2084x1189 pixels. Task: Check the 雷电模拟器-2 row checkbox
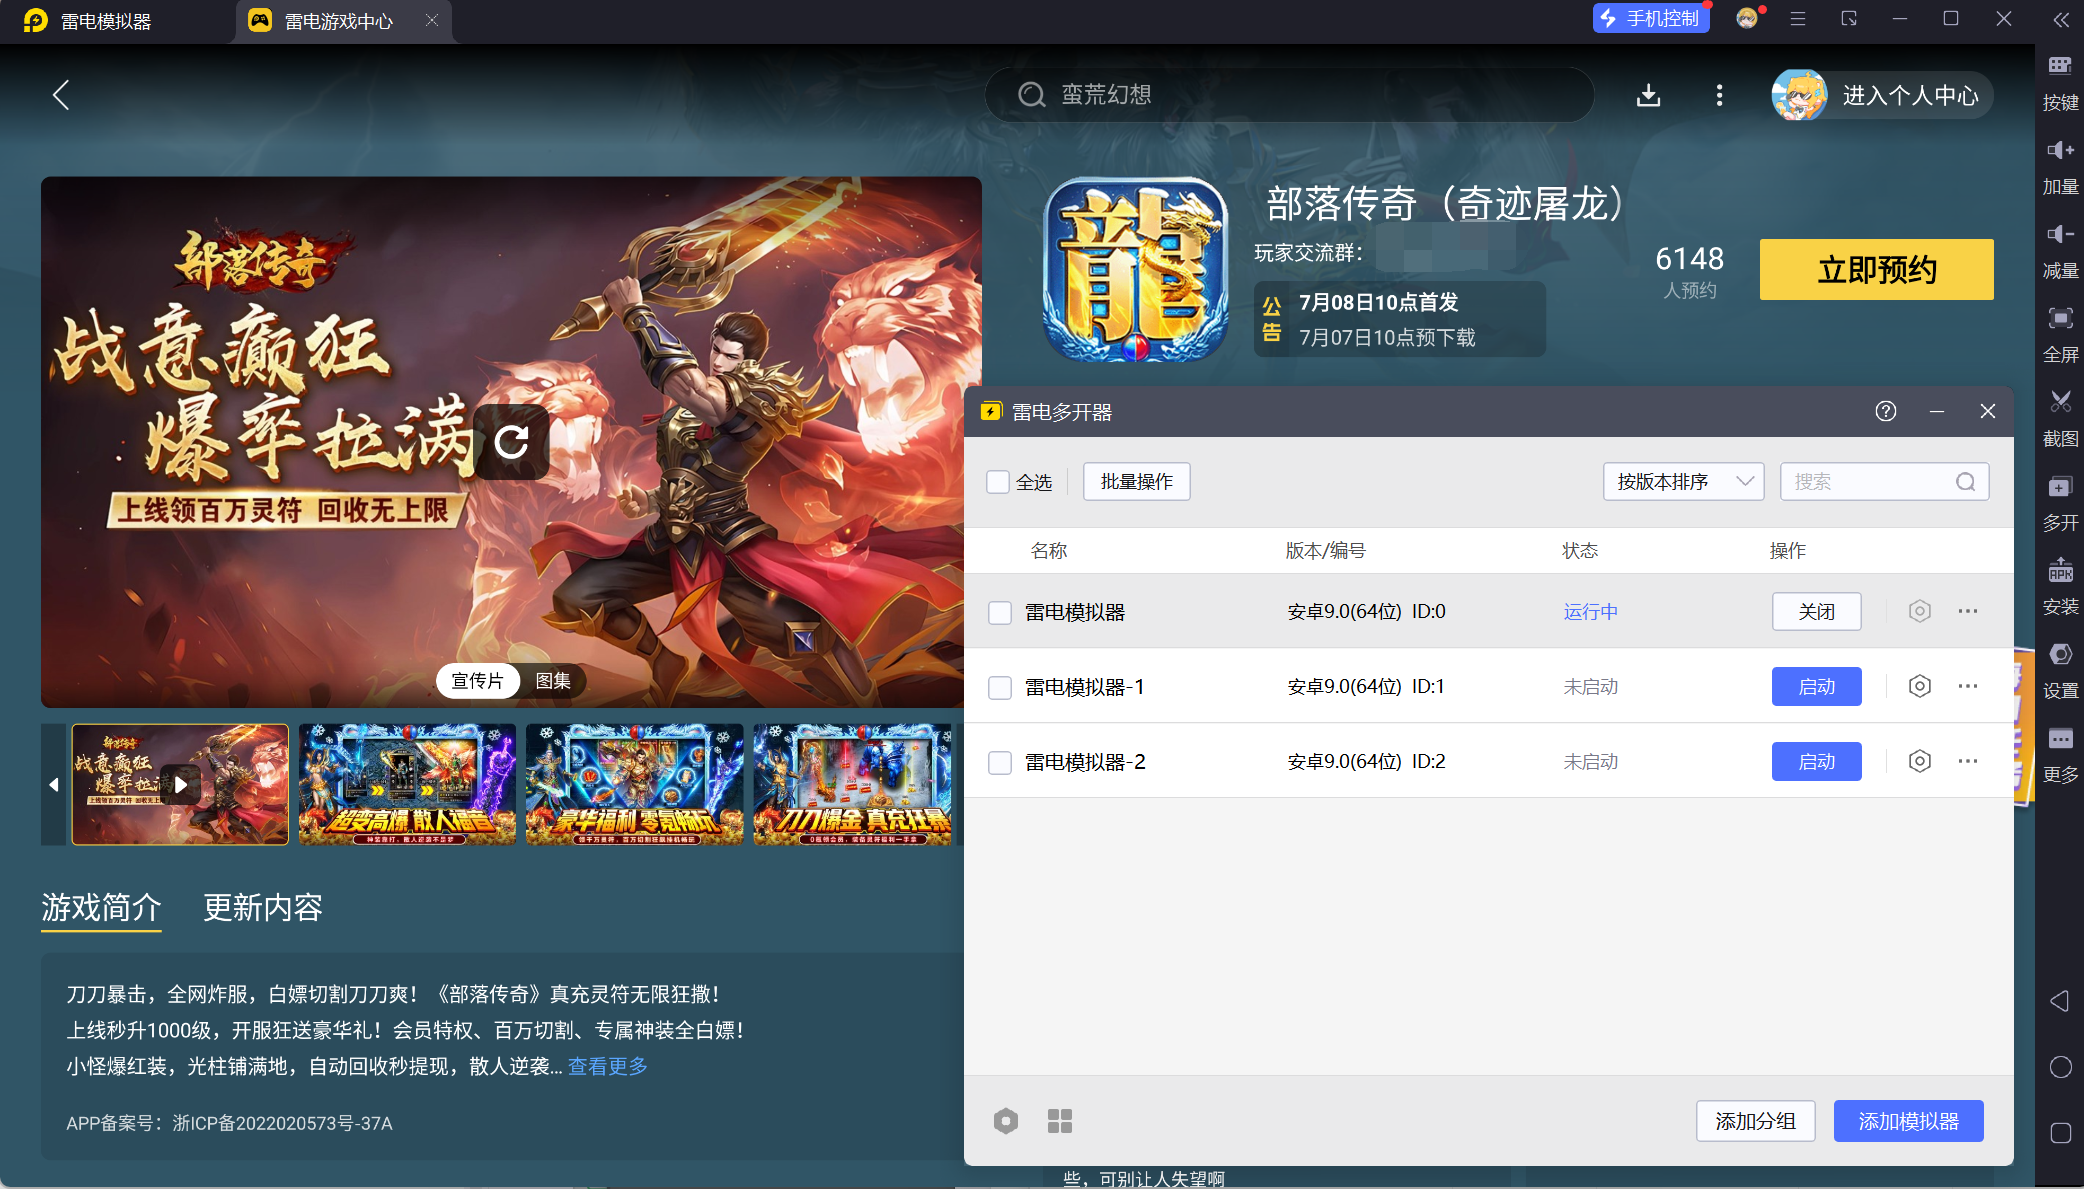(x=999, y=762)
